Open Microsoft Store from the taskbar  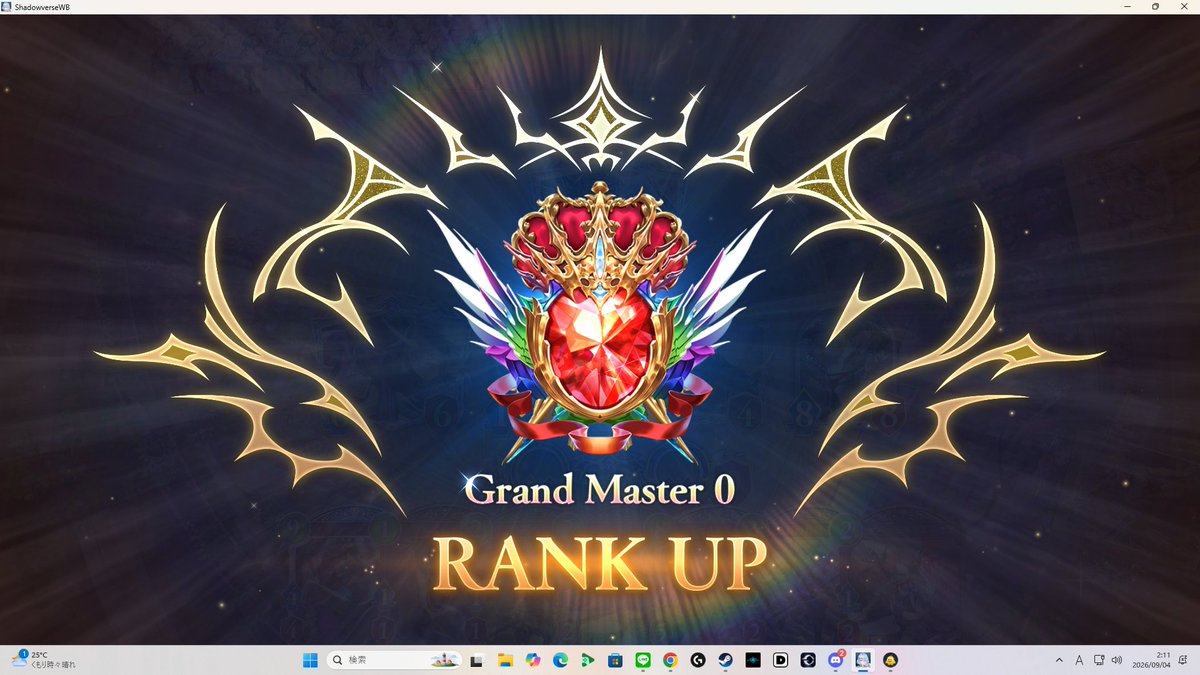tap(615, 660)
